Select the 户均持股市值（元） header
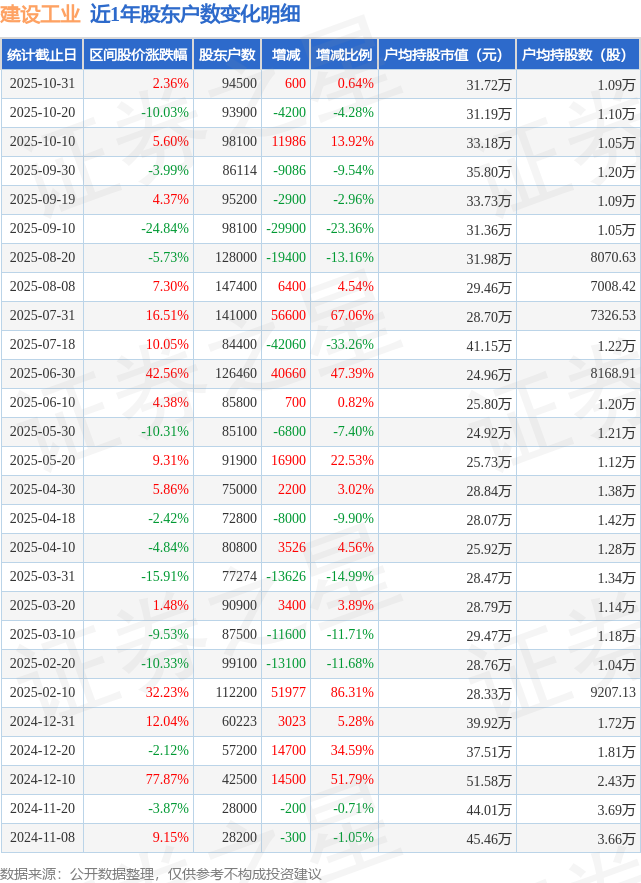This screenshot has width=641, height=883. (x=446, y=55)
